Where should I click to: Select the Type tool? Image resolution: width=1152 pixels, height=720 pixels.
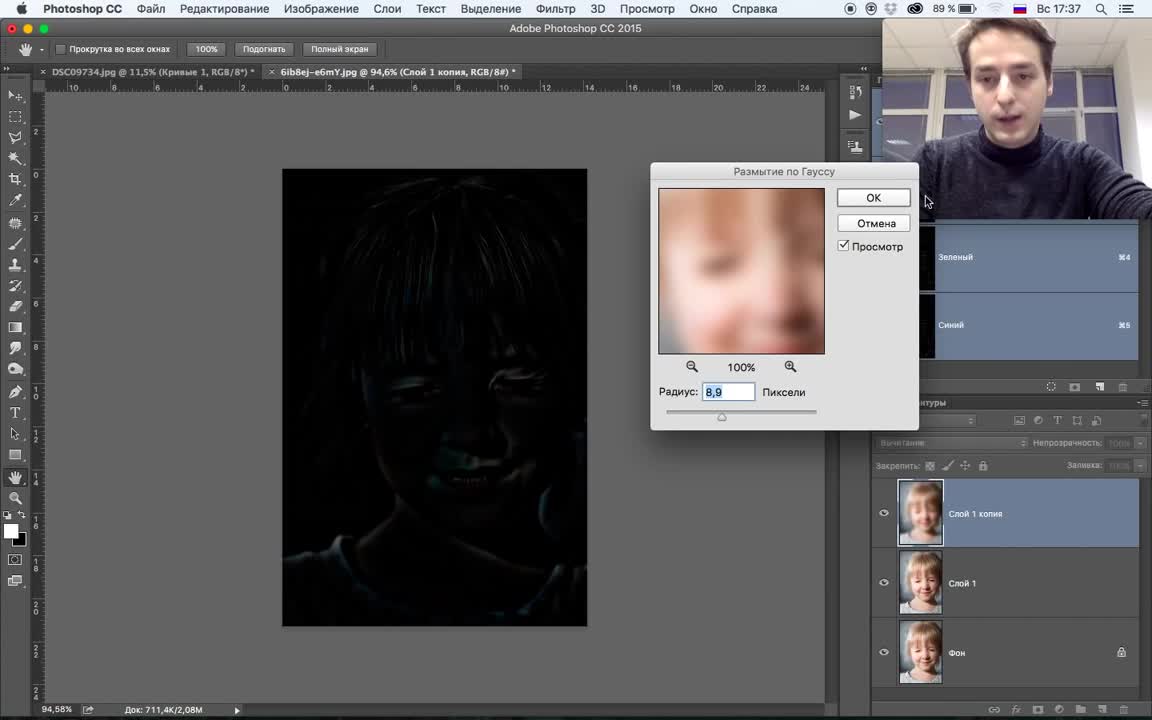coord(15,413)
